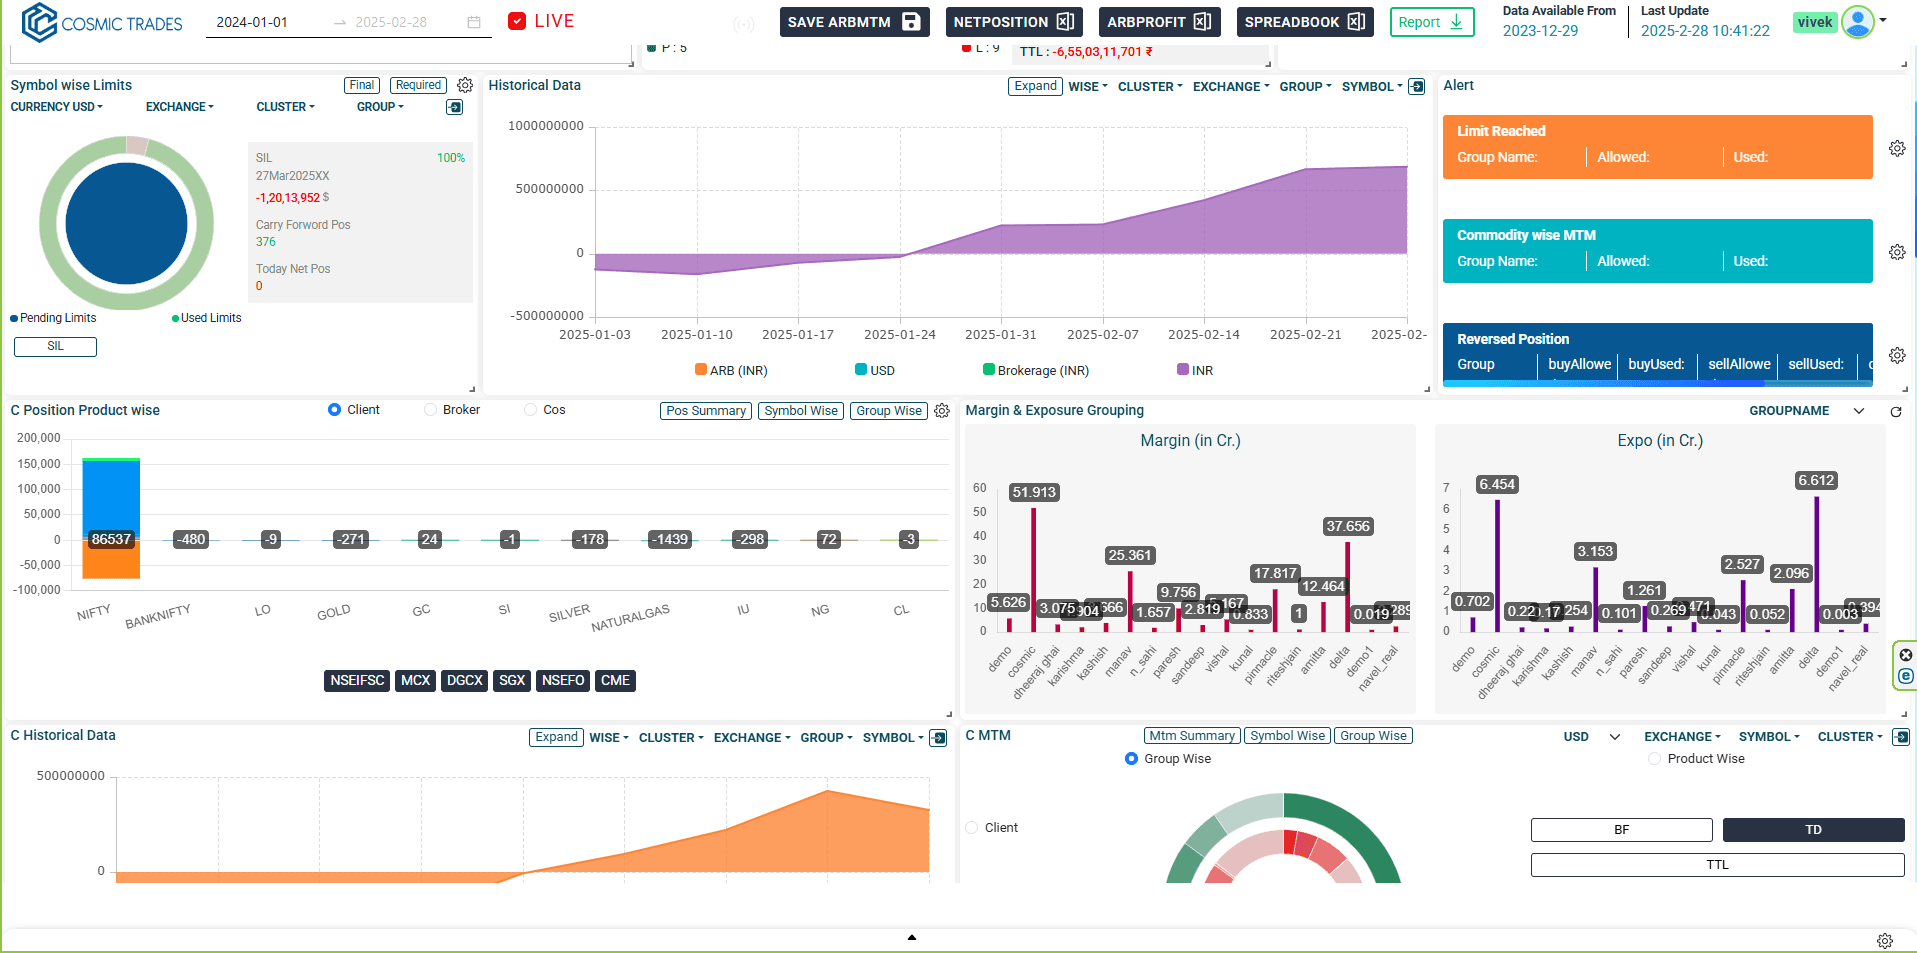Screen dimensions: 1917x953
Task: Select Product Wise radio option
Action: point(1654,759)
